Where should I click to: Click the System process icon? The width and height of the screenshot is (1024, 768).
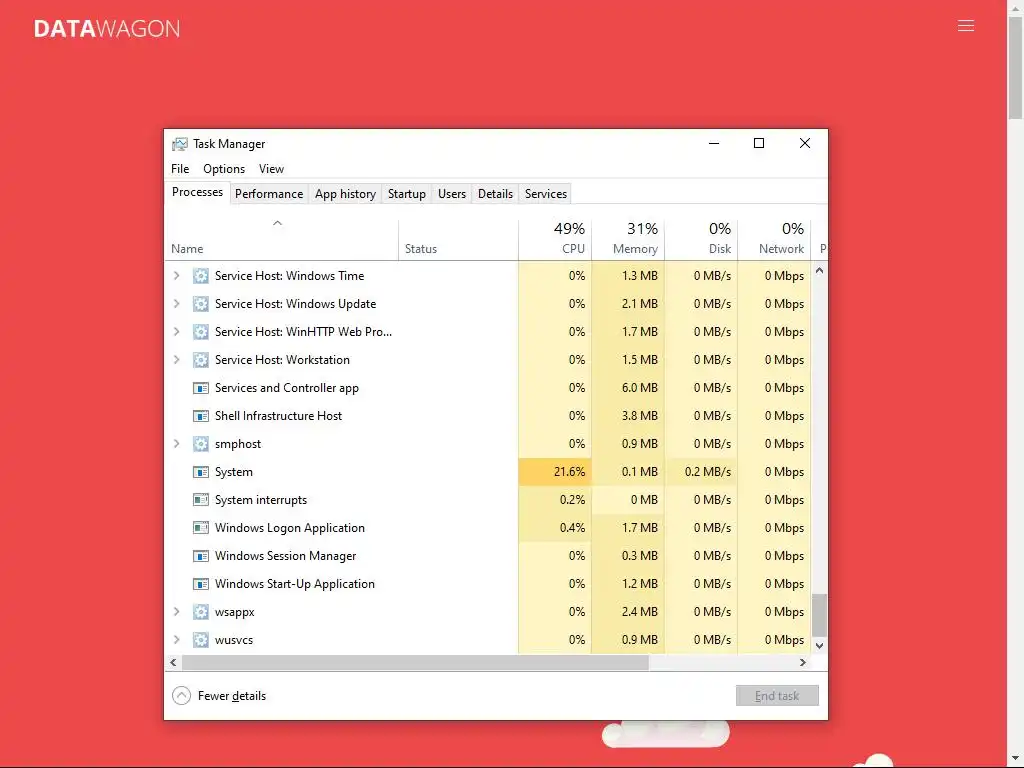[200, 472]
